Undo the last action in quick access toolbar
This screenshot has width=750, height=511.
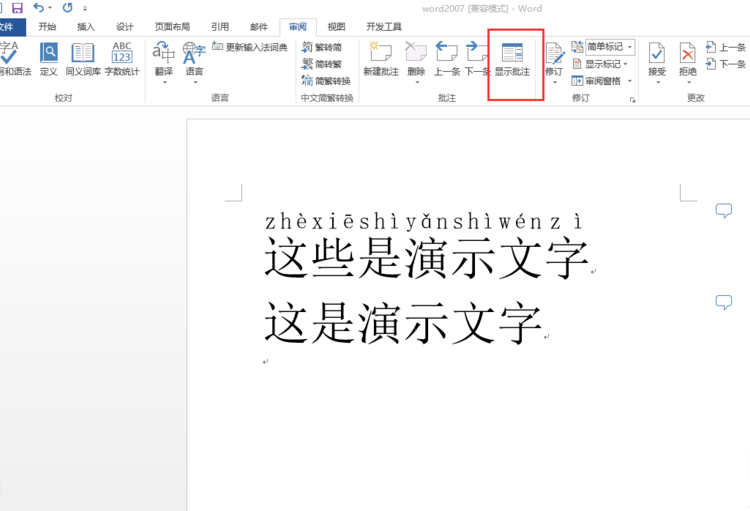coord(38,8)
